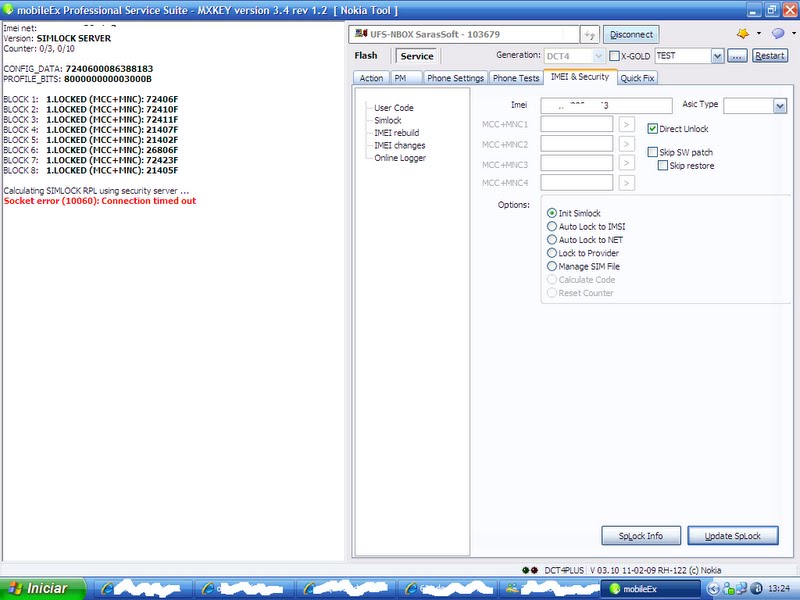
Task: Open the yellow star favorites icon
Action: click(x=743, y=34)
